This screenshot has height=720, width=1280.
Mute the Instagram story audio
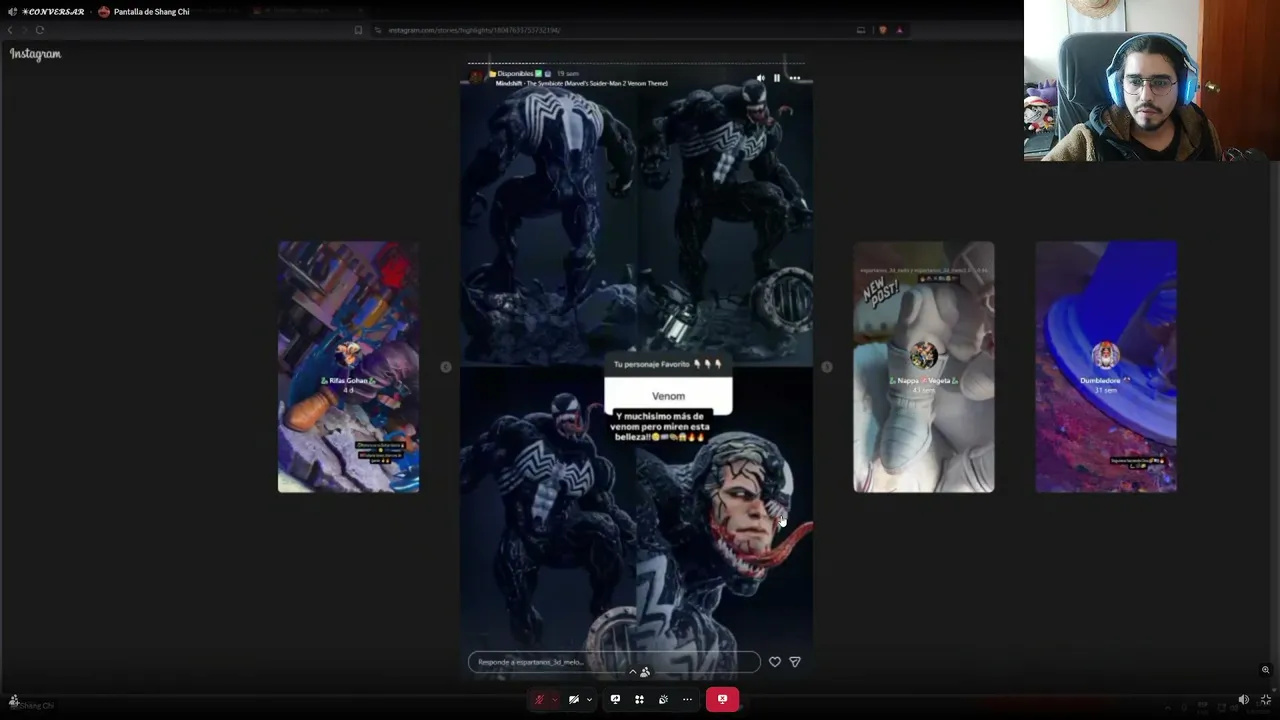[x=760, y=78]
